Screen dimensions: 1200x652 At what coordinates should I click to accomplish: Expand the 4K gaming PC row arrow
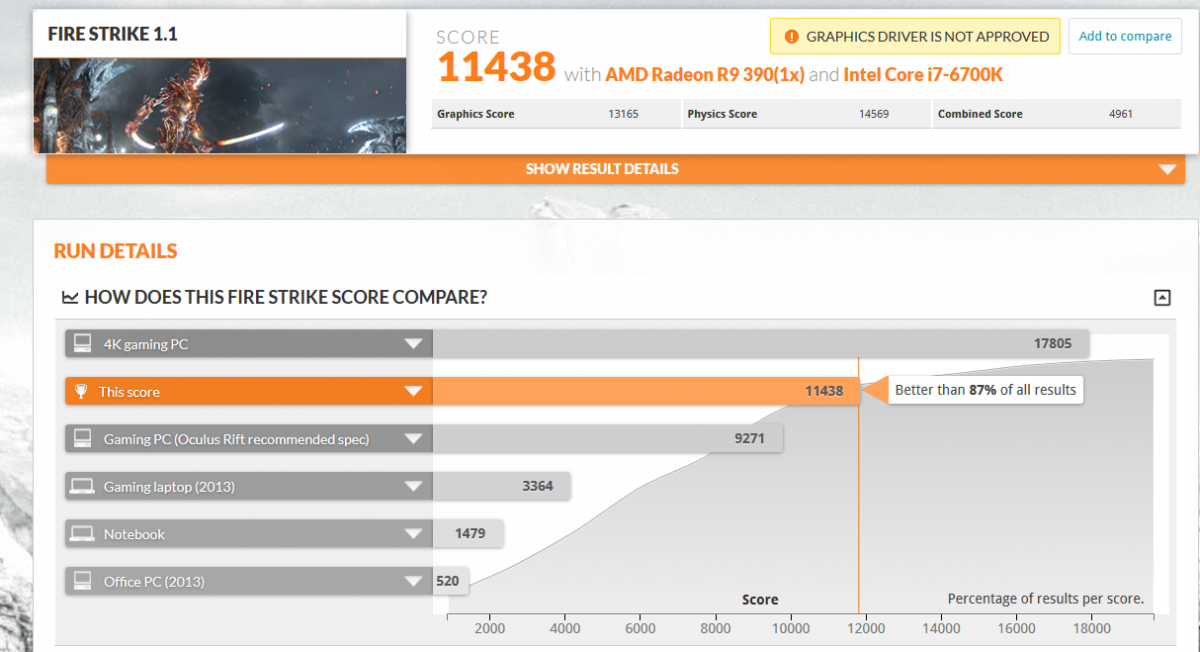click(414, 344)
